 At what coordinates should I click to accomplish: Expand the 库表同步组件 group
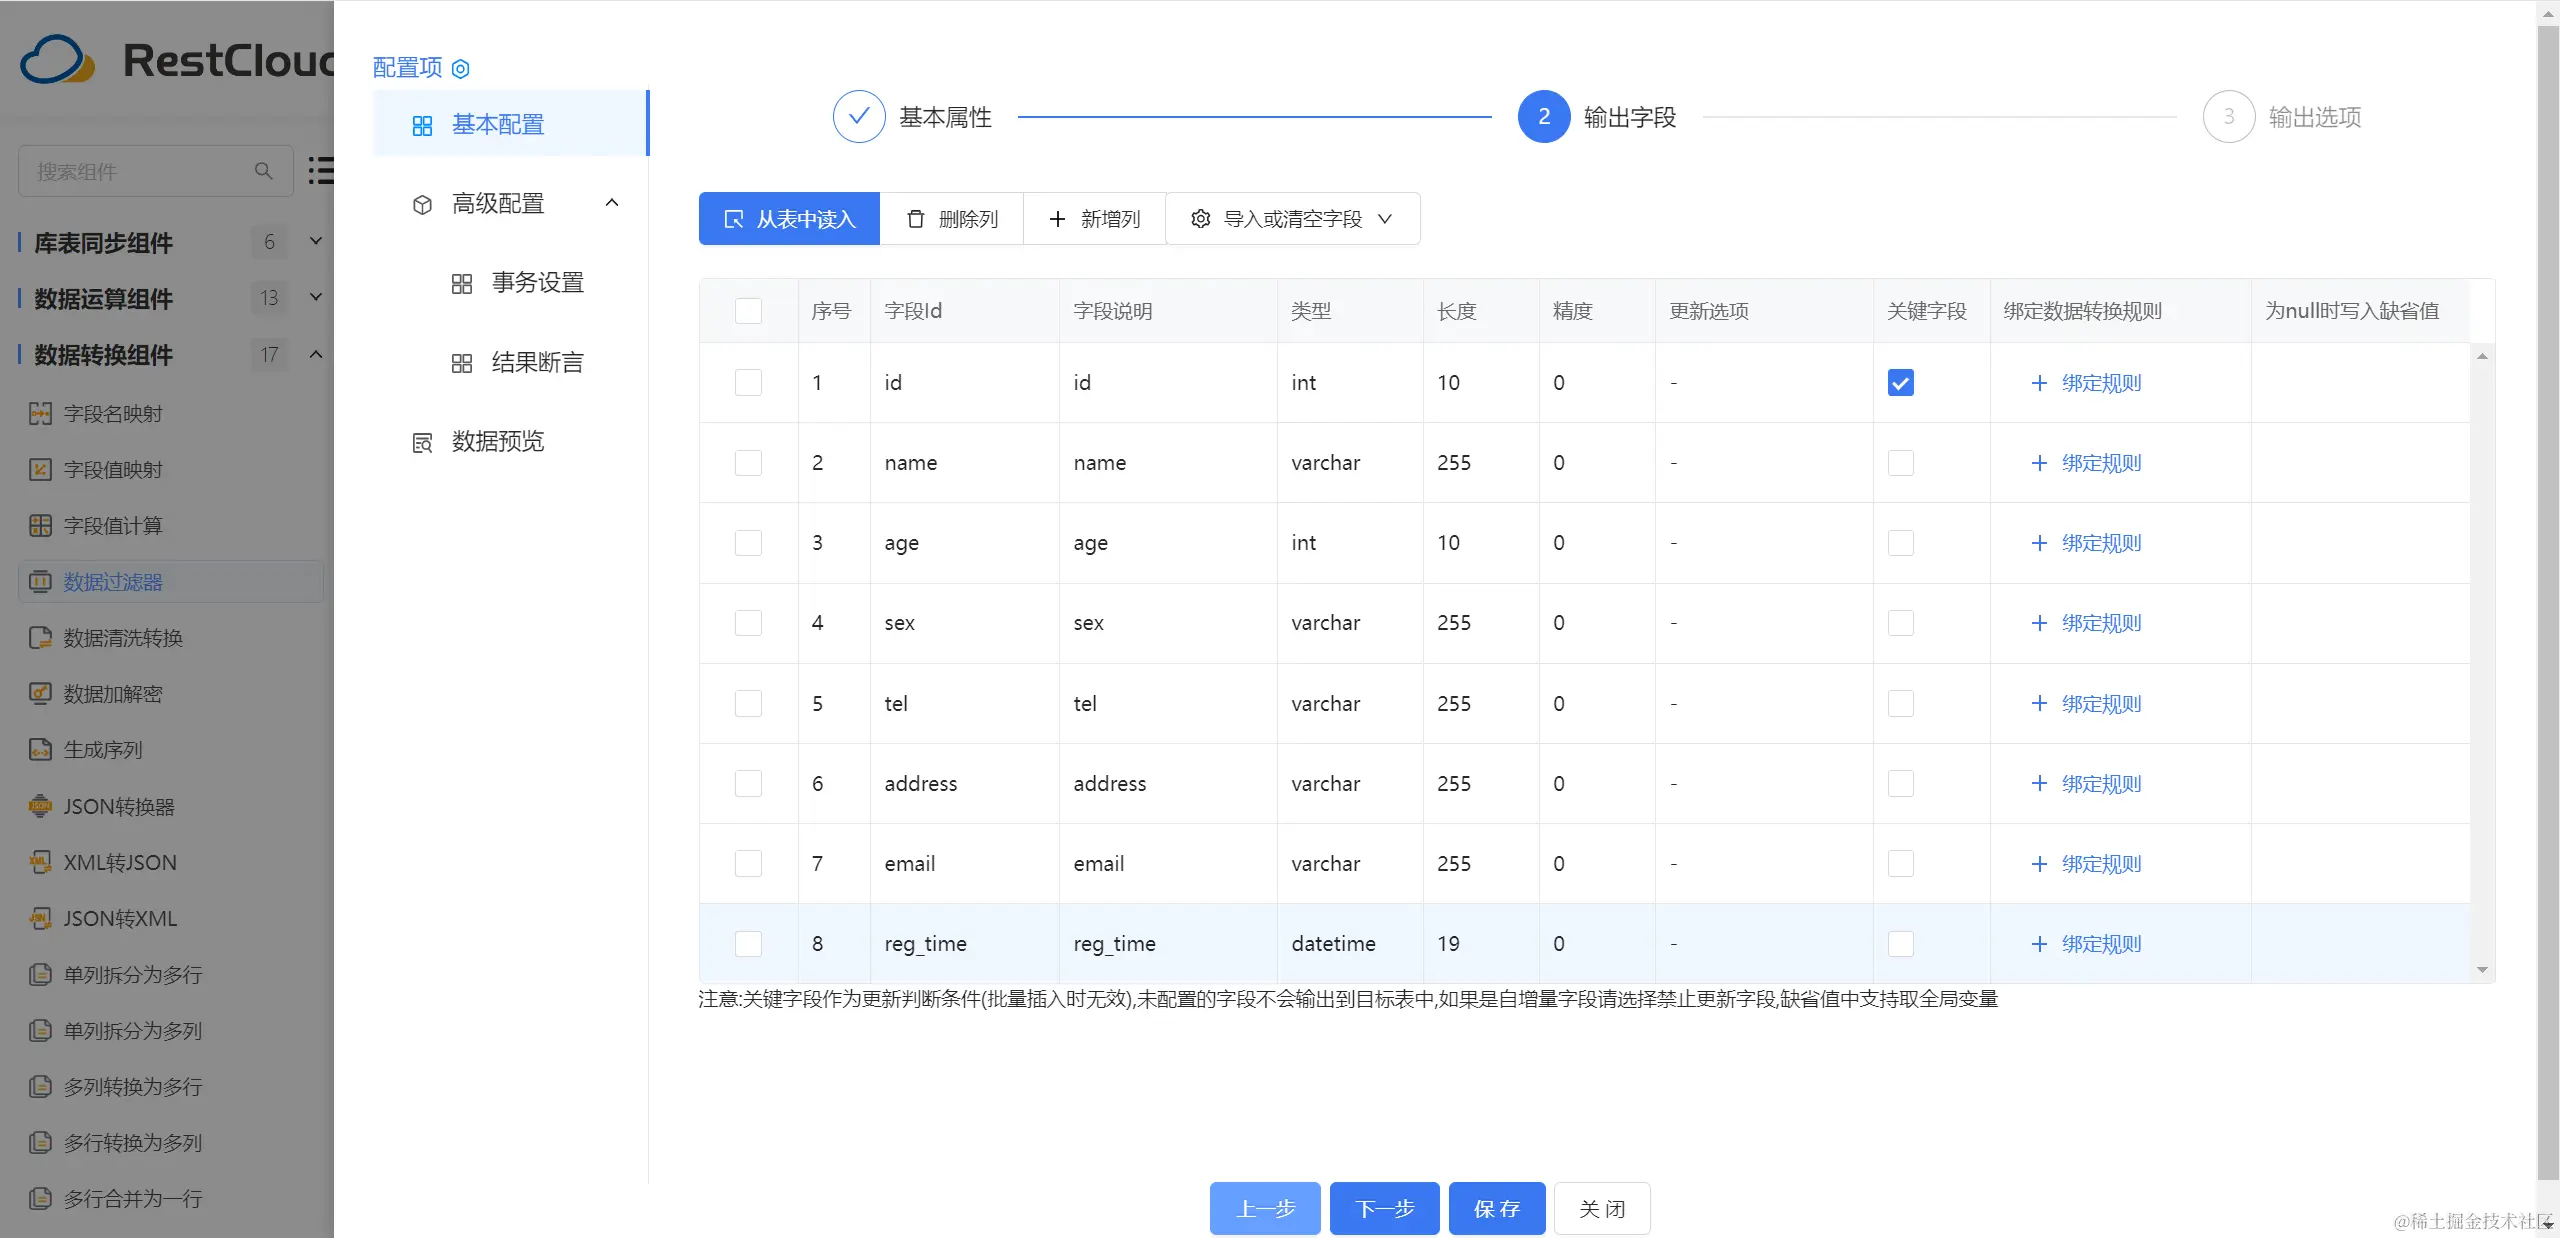316,241
